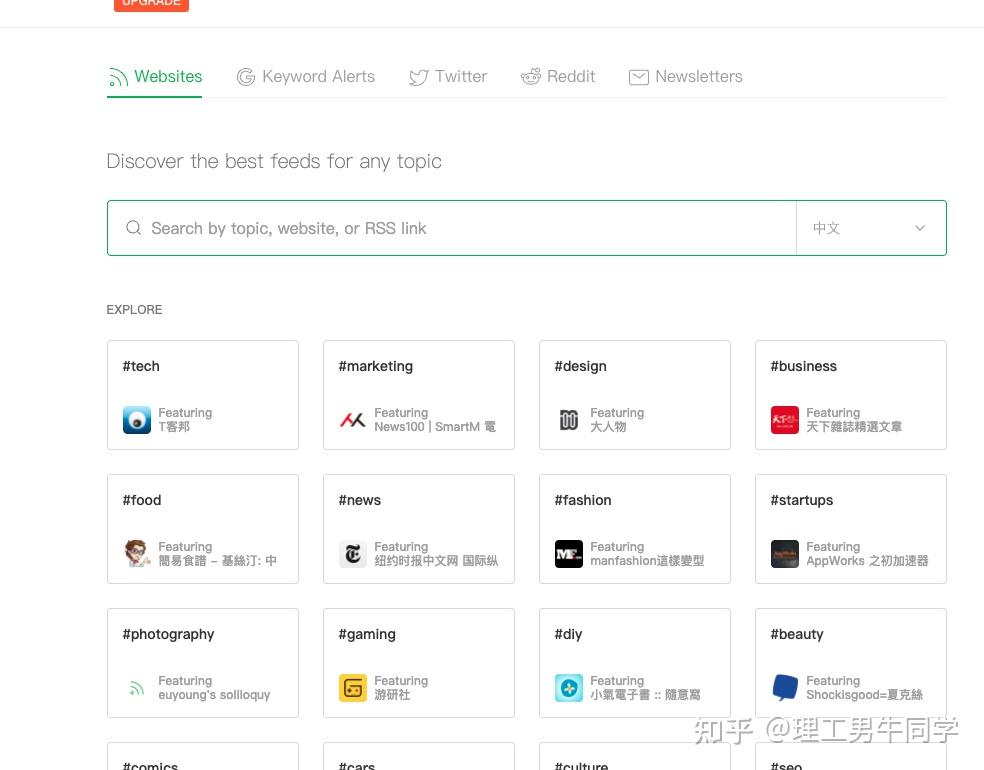Open the #marketing topic card
This screenshot has height=770, width=984.
[419, 395]
